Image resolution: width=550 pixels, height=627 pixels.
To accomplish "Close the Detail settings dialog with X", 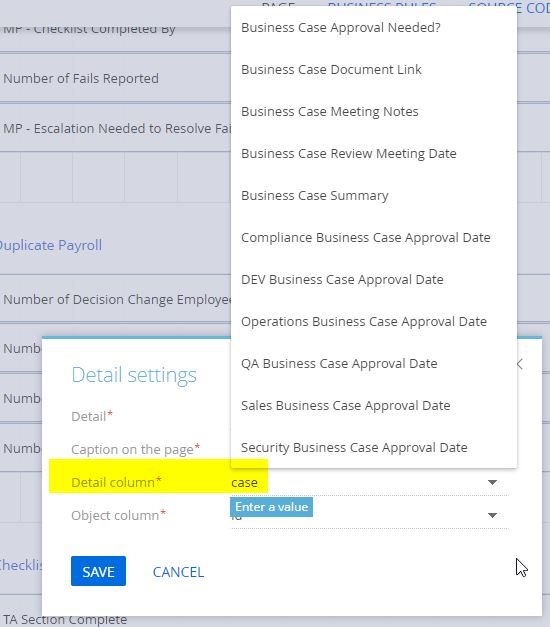I will pyautogui.click(x=520, y=364).
